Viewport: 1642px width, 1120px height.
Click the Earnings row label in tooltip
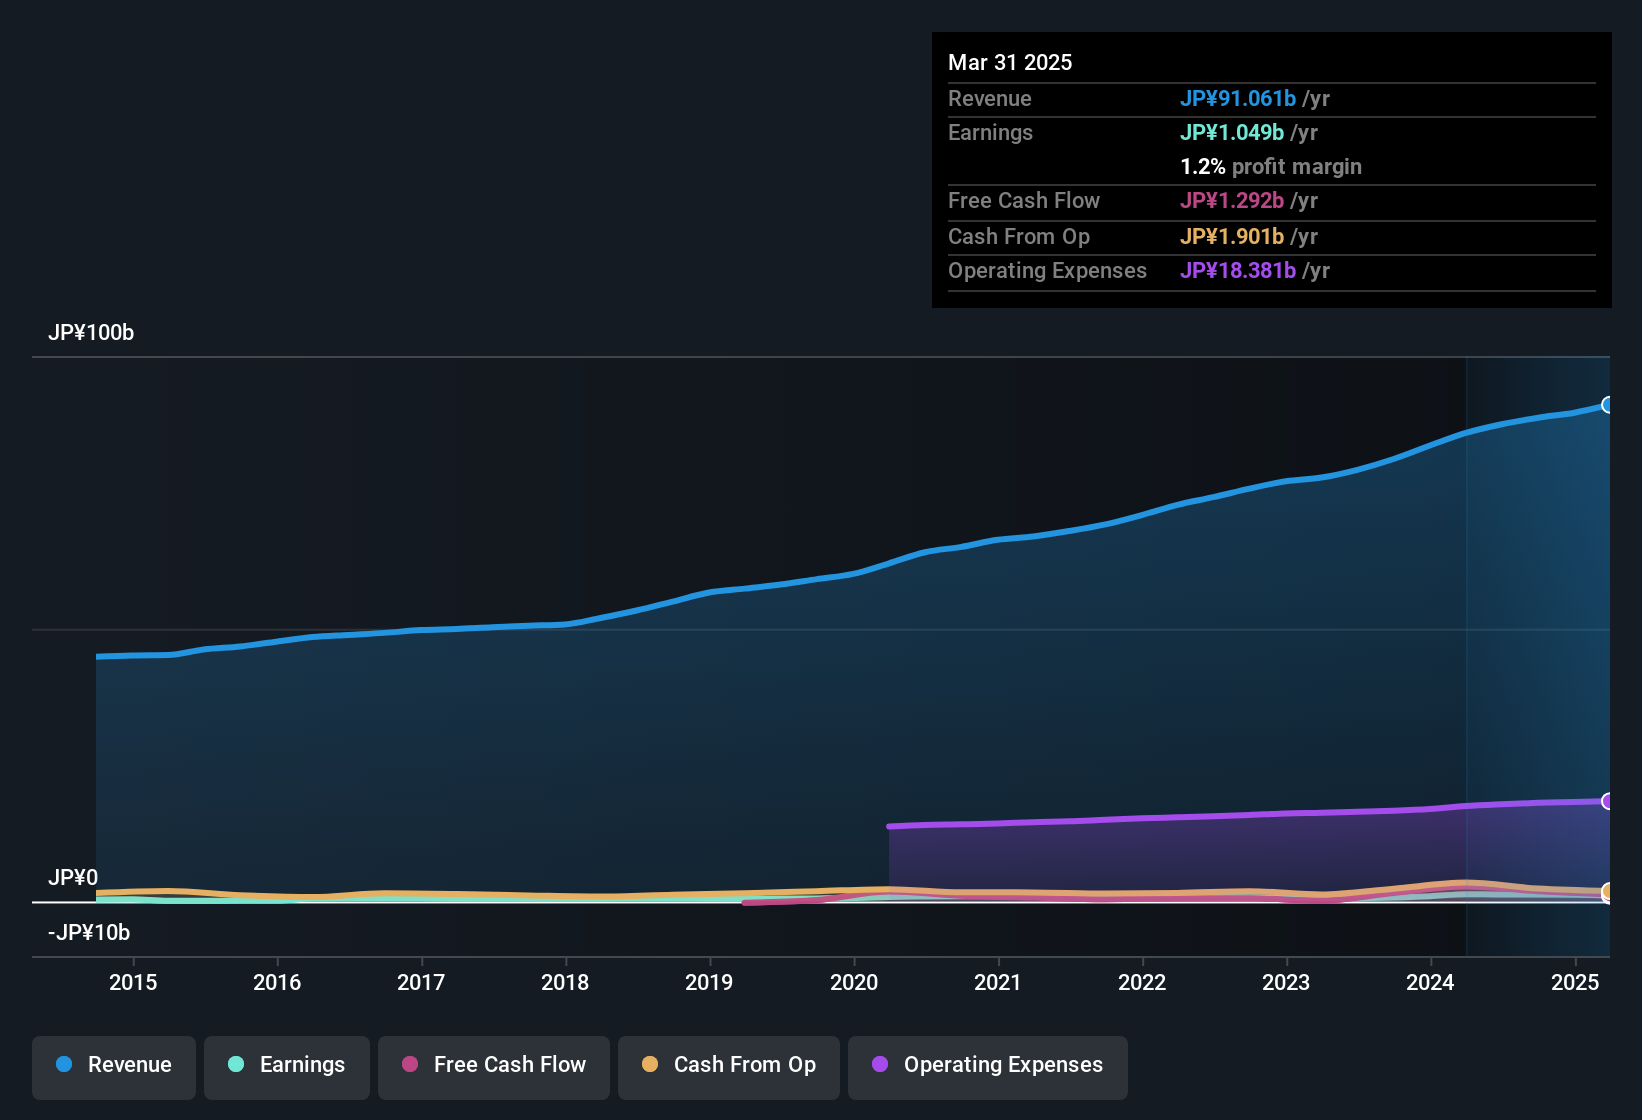point(990,132)
